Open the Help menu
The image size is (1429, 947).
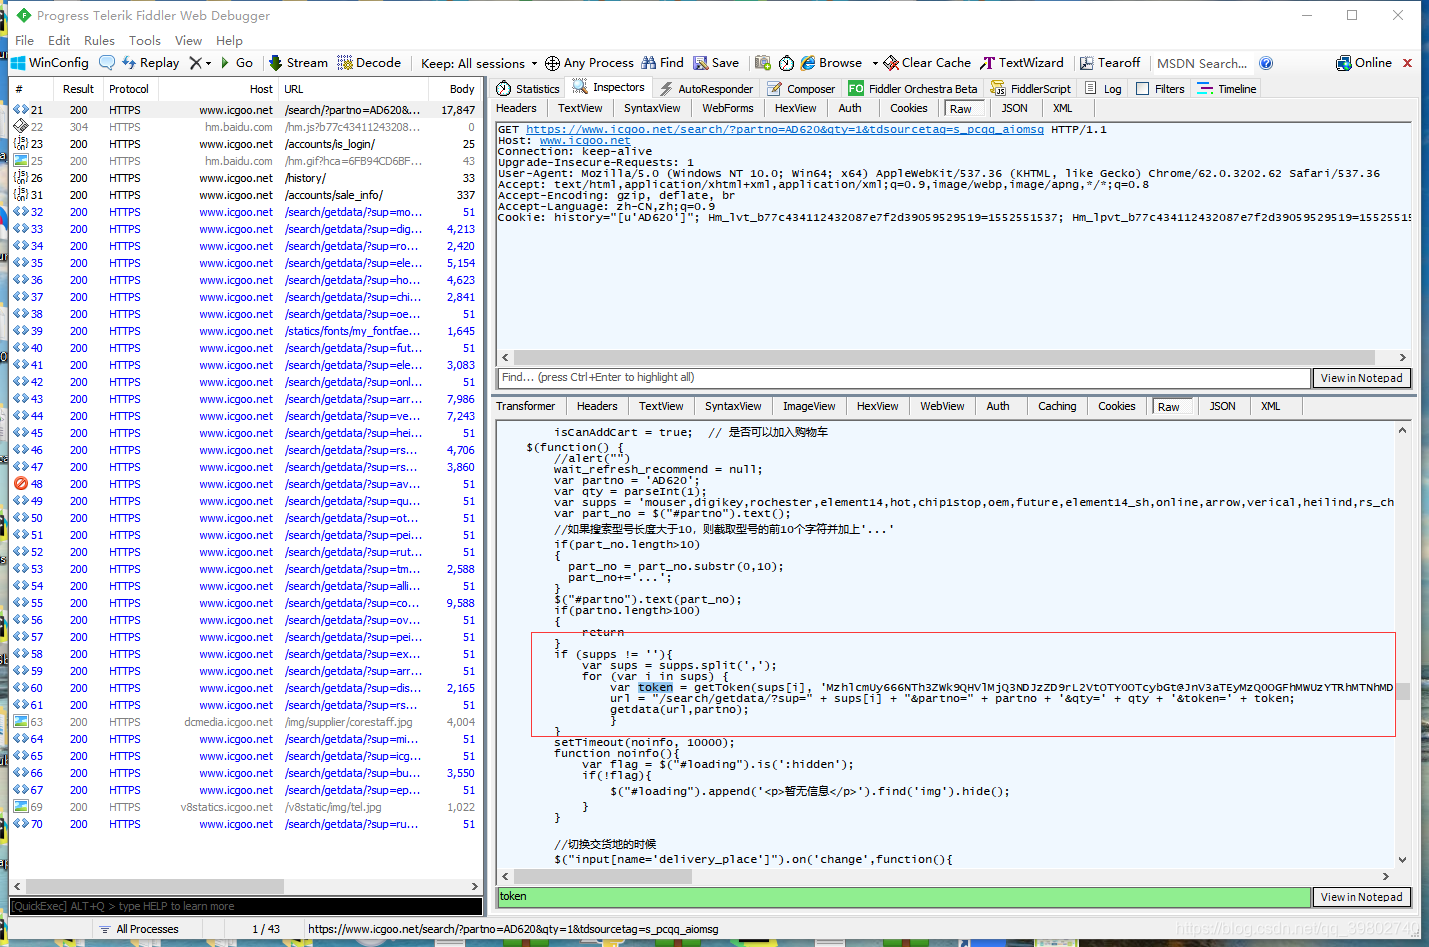229,40
